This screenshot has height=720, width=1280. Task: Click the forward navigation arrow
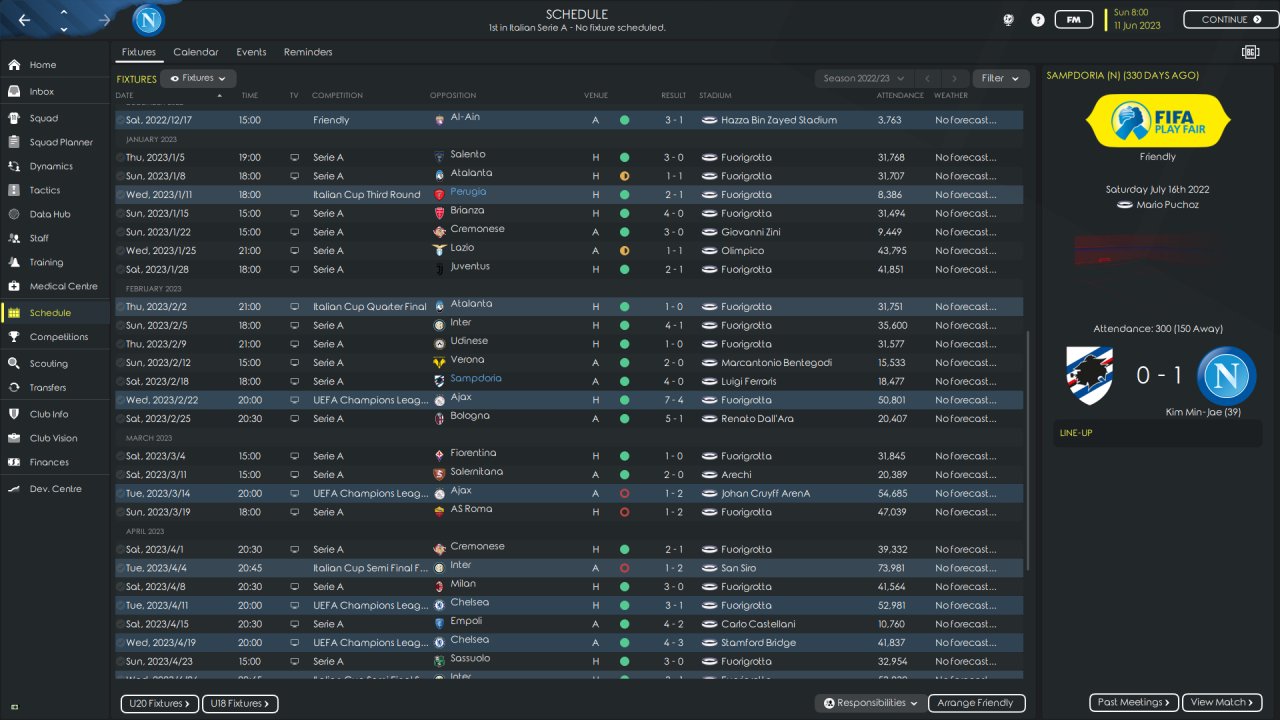(105, 20)
